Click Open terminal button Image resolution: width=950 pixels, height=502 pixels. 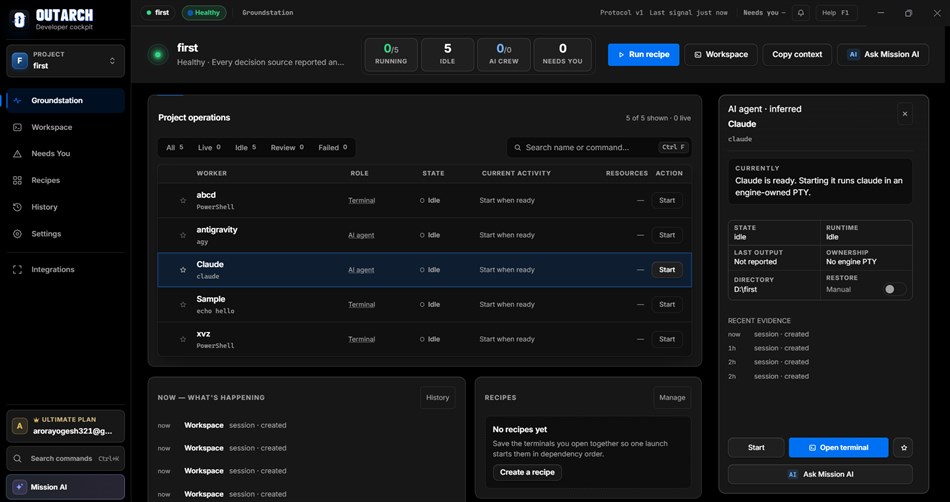point(839,448)
